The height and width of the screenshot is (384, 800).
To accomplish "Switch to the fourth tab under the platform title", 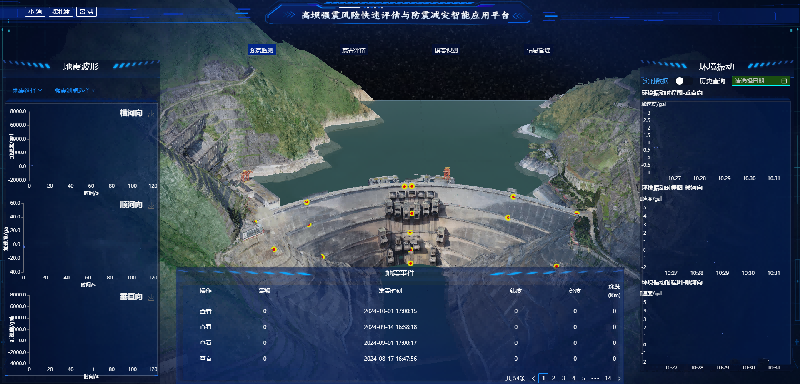I will point(538,50).
